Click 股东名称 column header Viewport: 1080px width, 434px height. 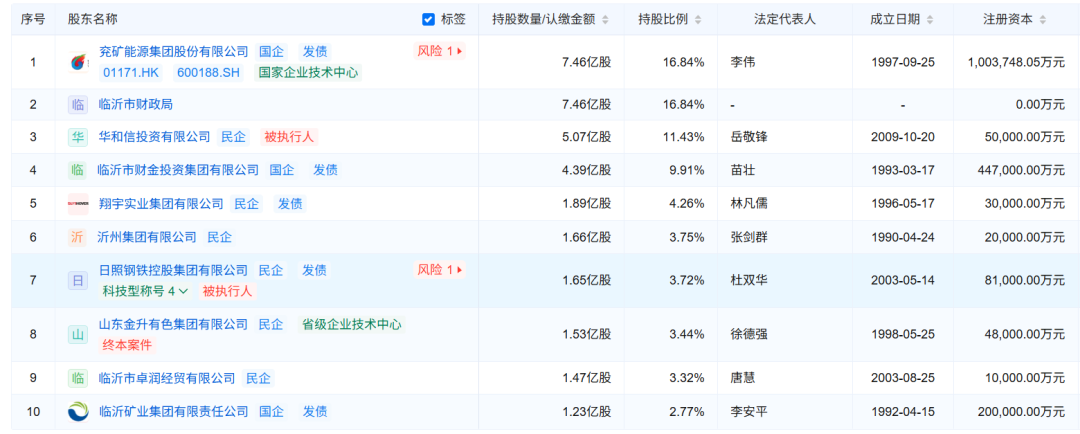pos(92,20)
